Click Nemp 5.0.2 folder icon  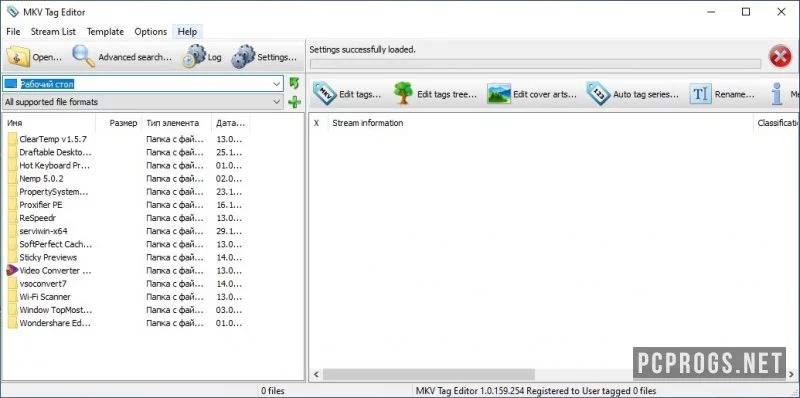pos(12,179)
